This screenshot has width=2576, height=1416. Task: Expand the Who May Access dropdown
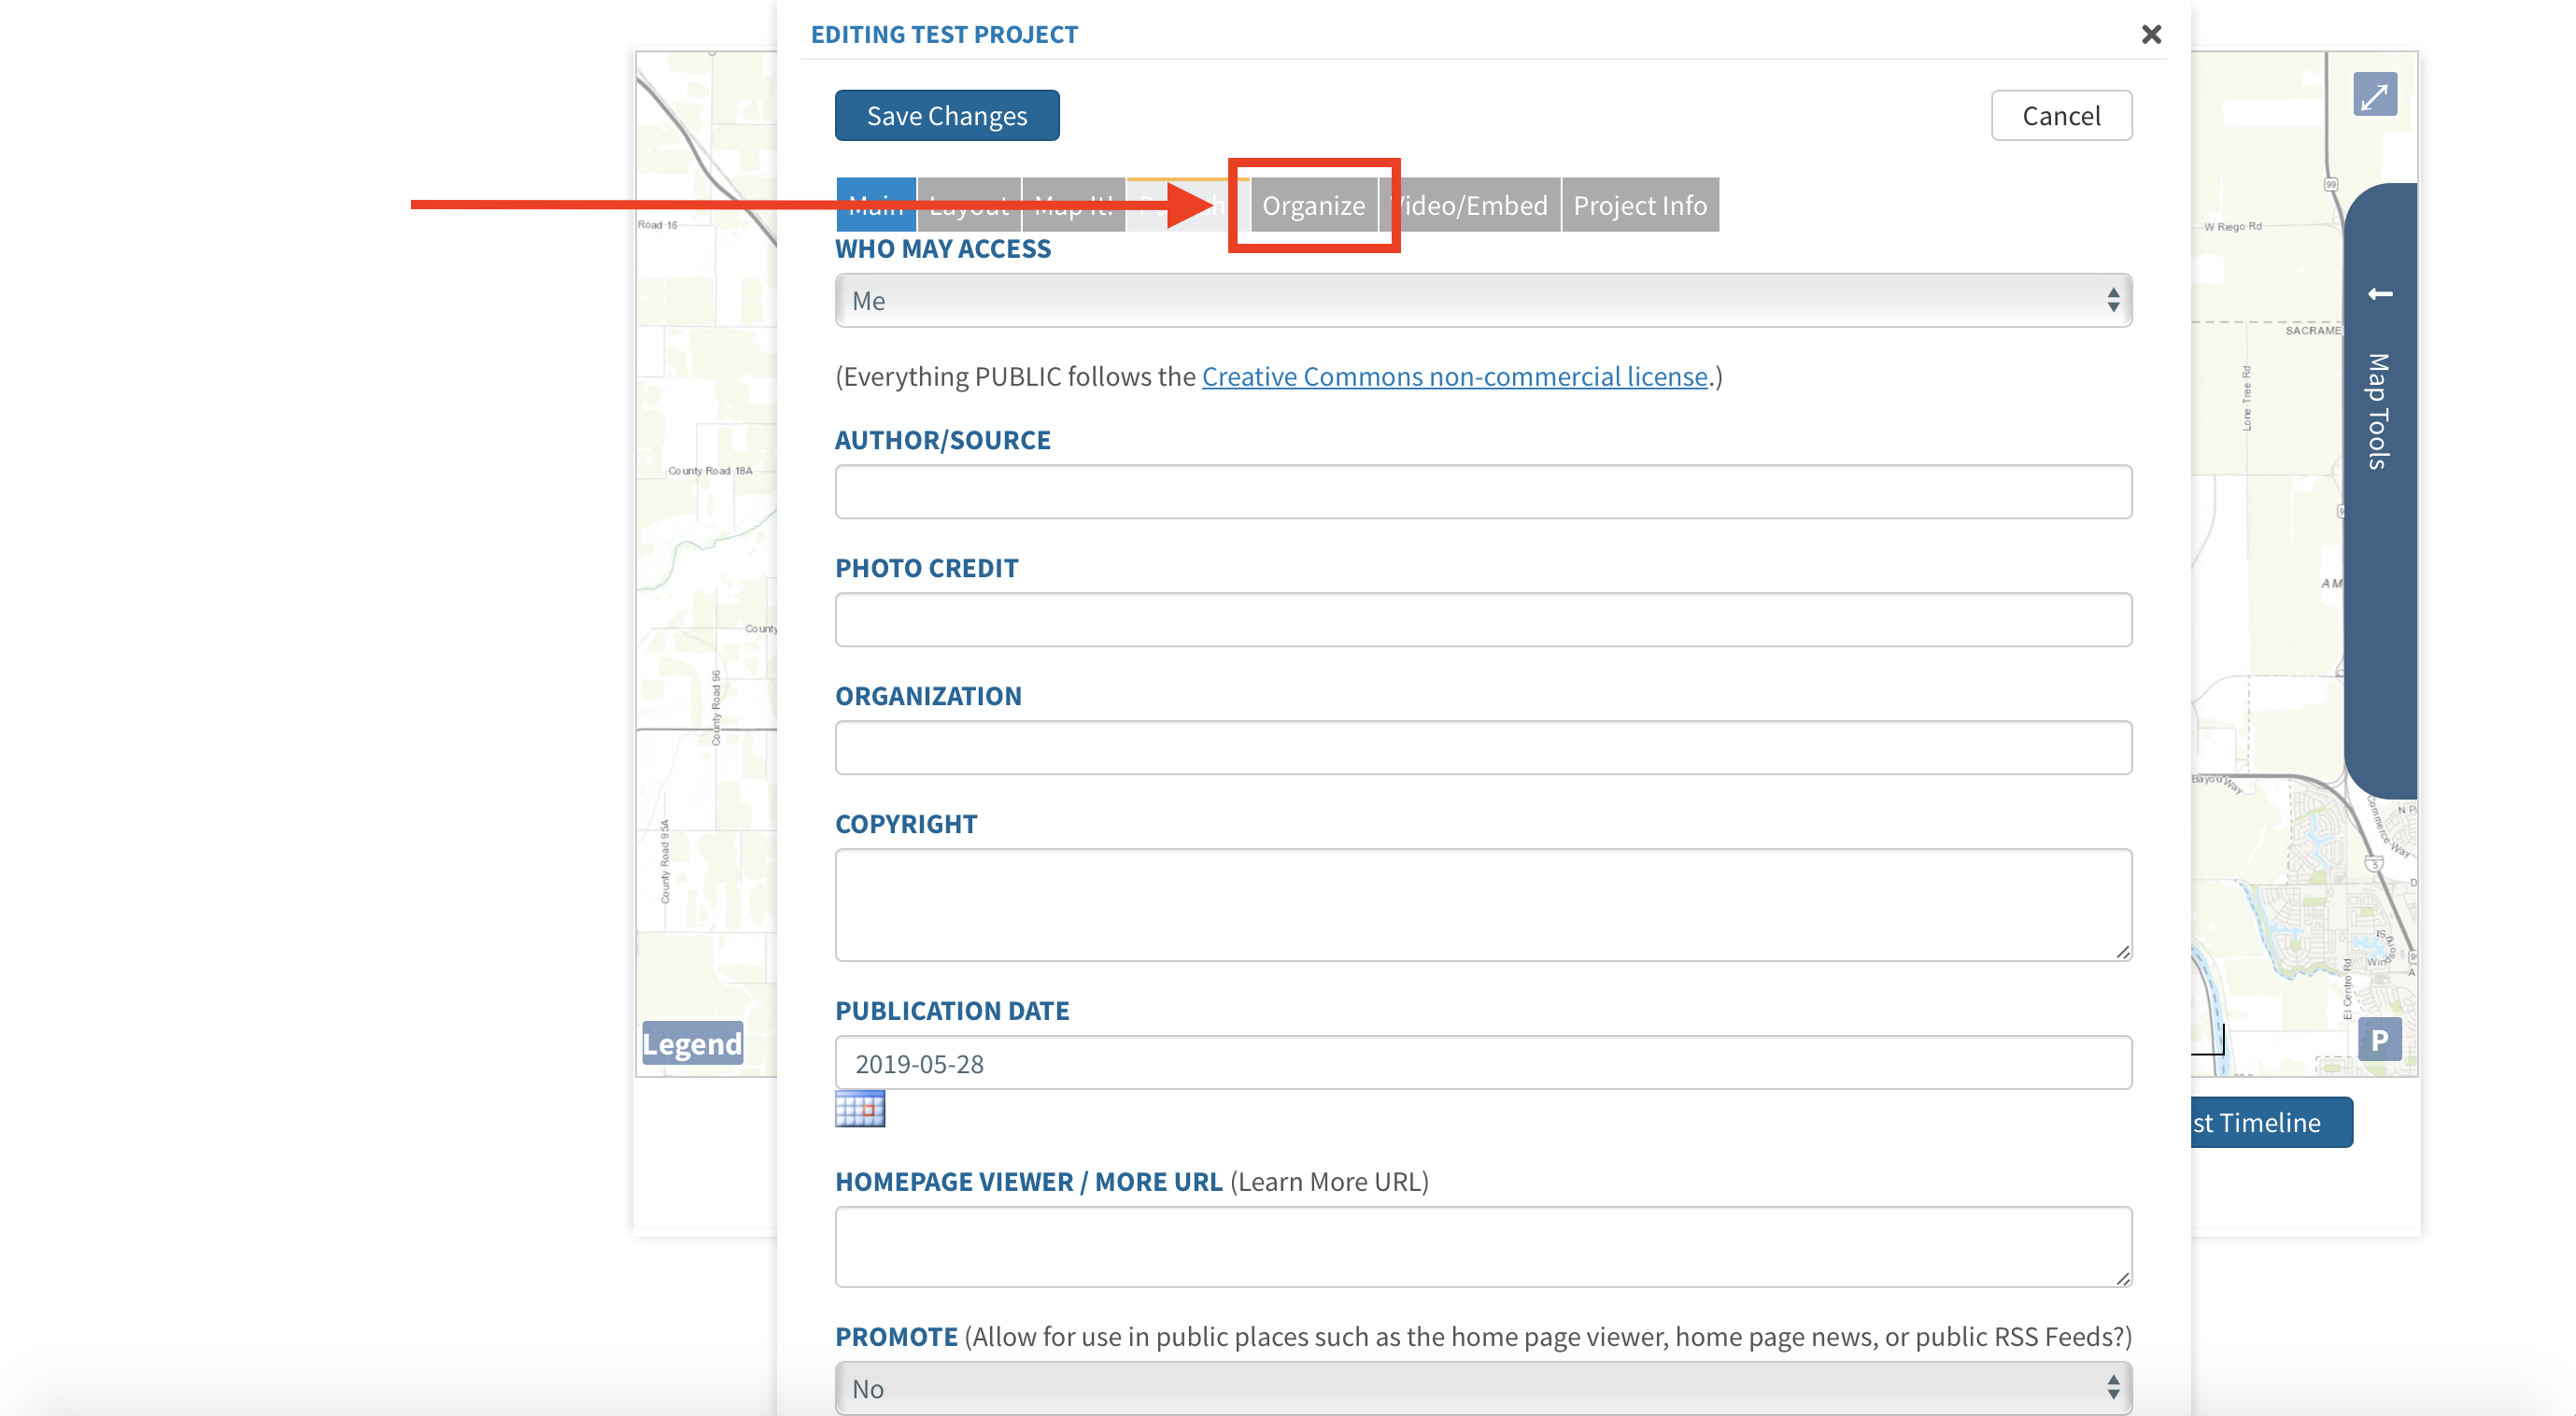(1483, 301)
